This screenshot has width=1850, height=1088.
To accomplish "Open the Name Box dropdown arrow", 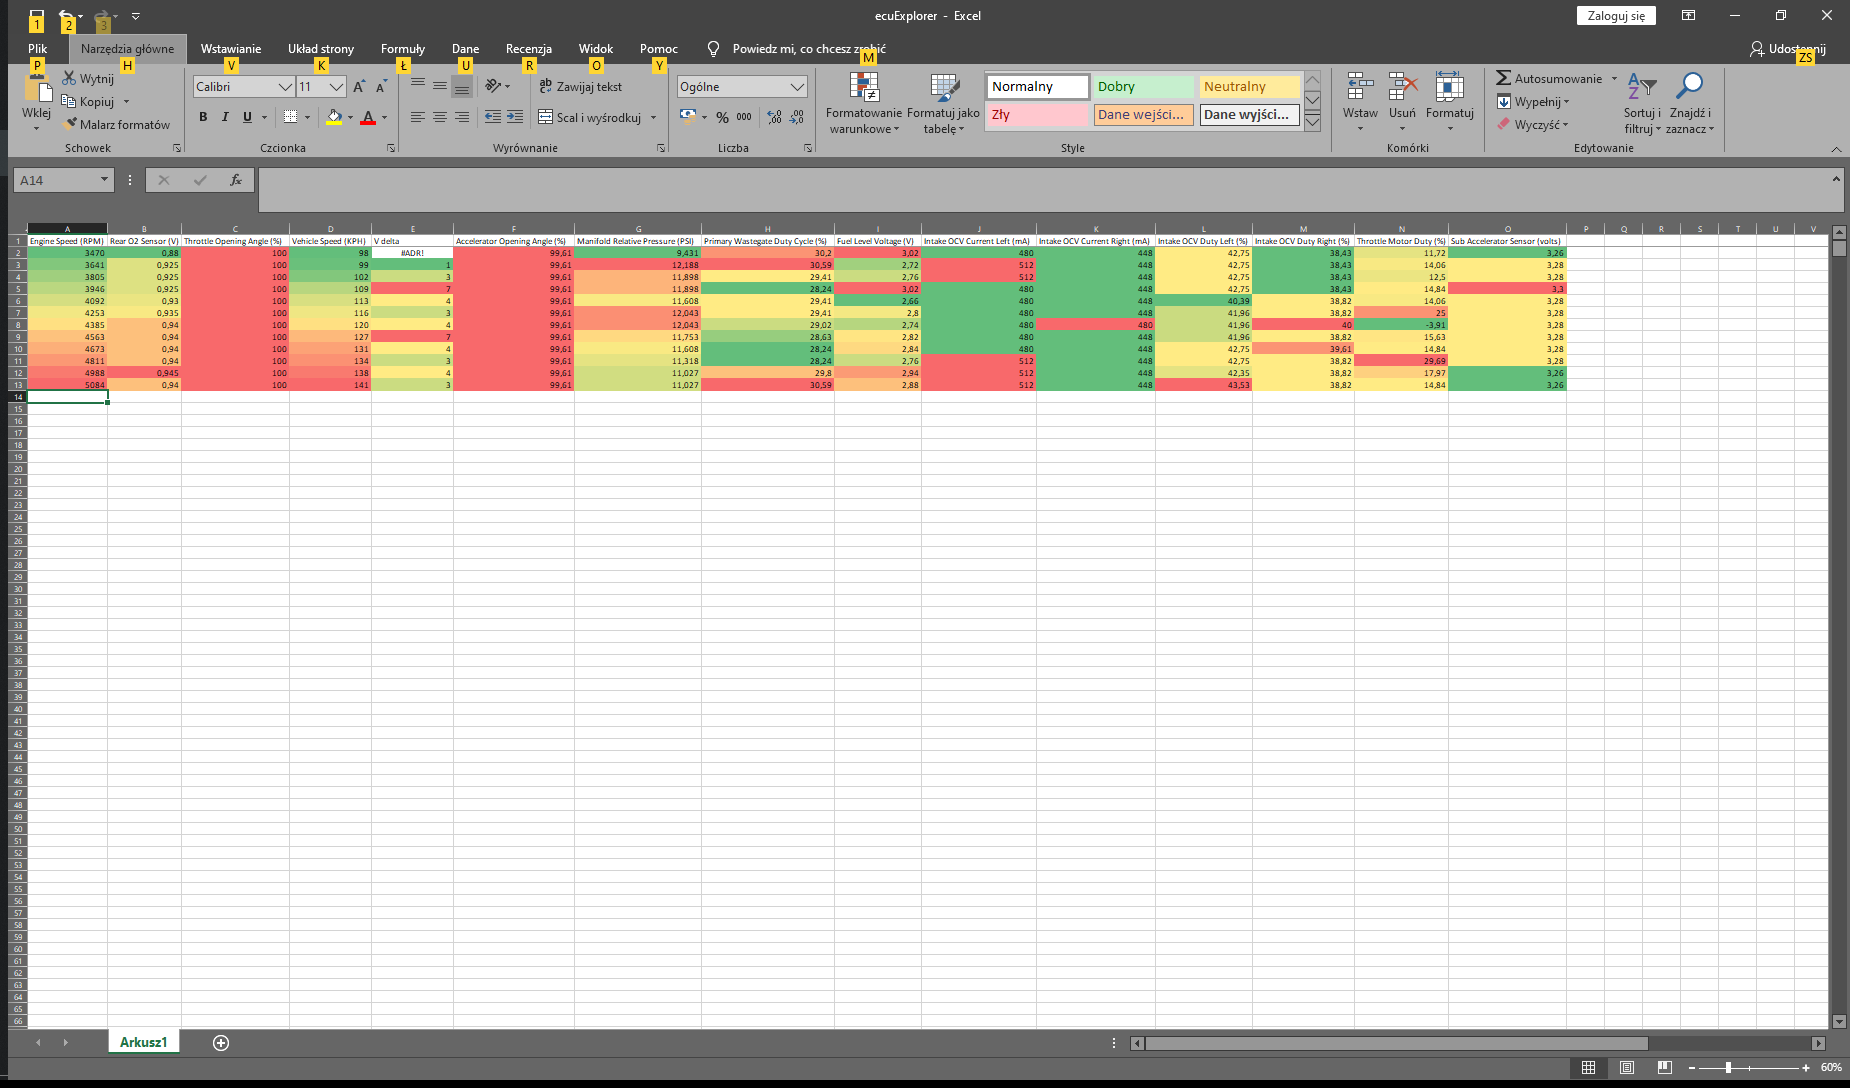I will point(104,180).
